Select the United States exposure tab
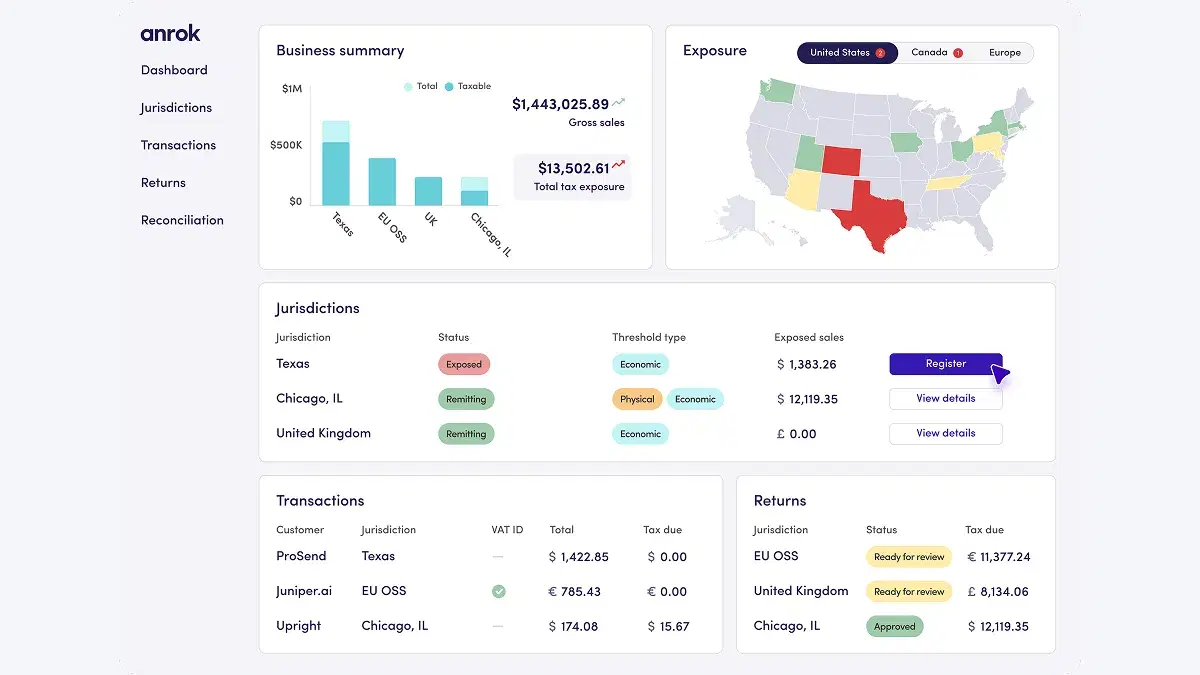Image resolution: width=1200 pixels, height=675 pixels. (x=847, y=53)
